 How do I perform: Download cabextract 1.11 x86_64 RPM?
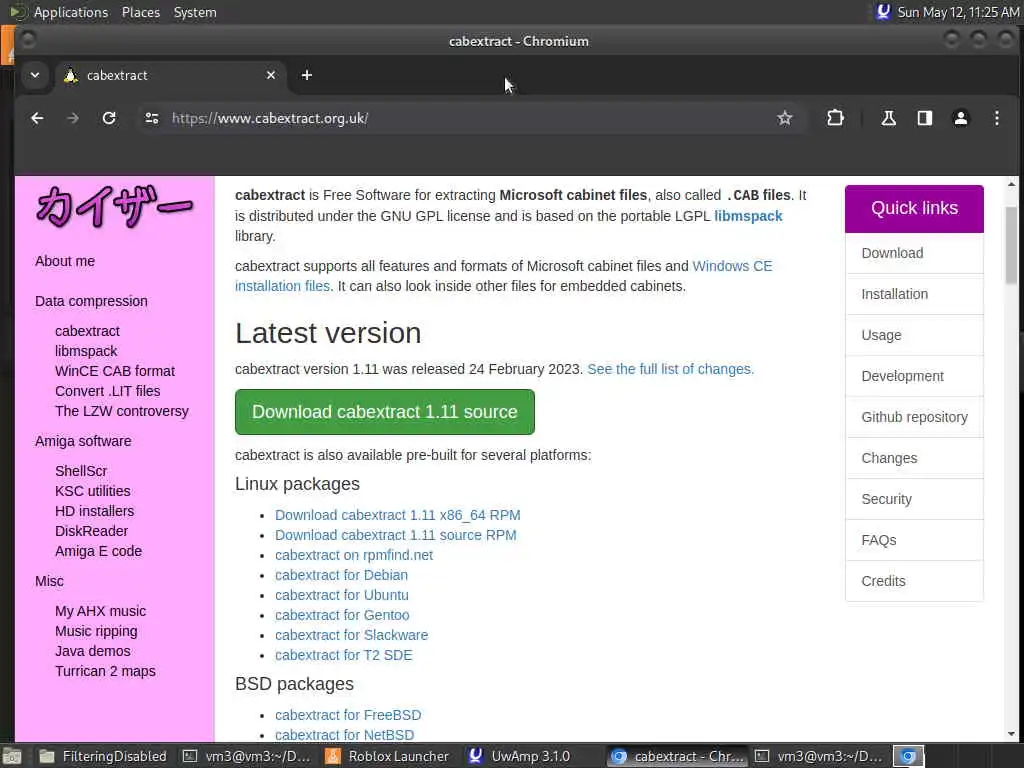(398, 515)
